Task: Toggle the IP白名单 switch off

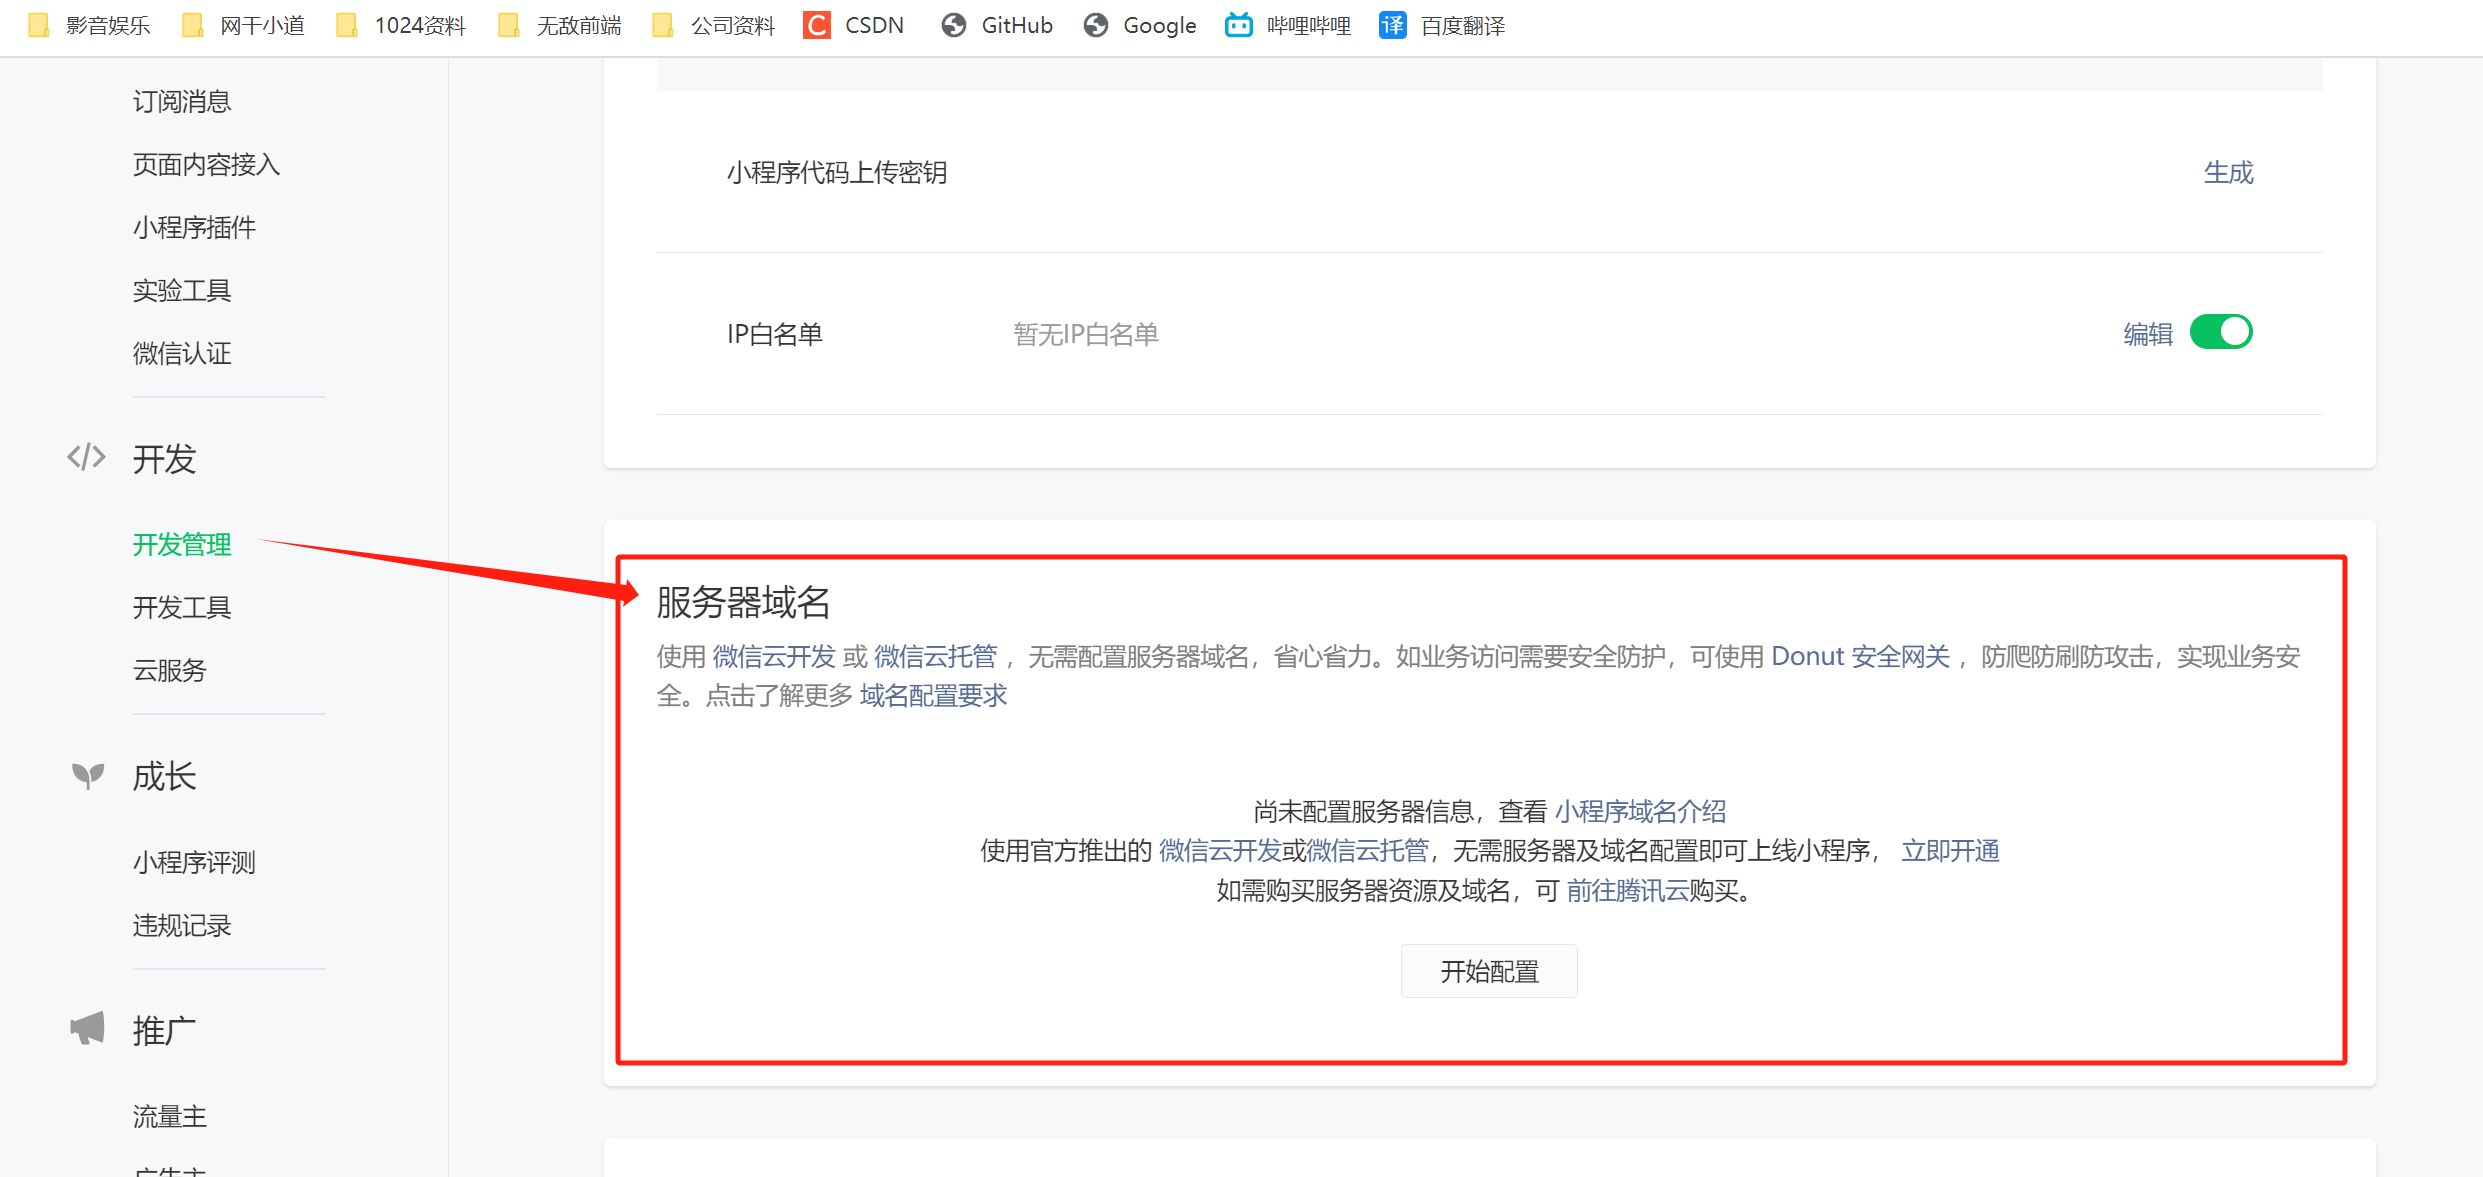Action: click(x=2221, y=331)
